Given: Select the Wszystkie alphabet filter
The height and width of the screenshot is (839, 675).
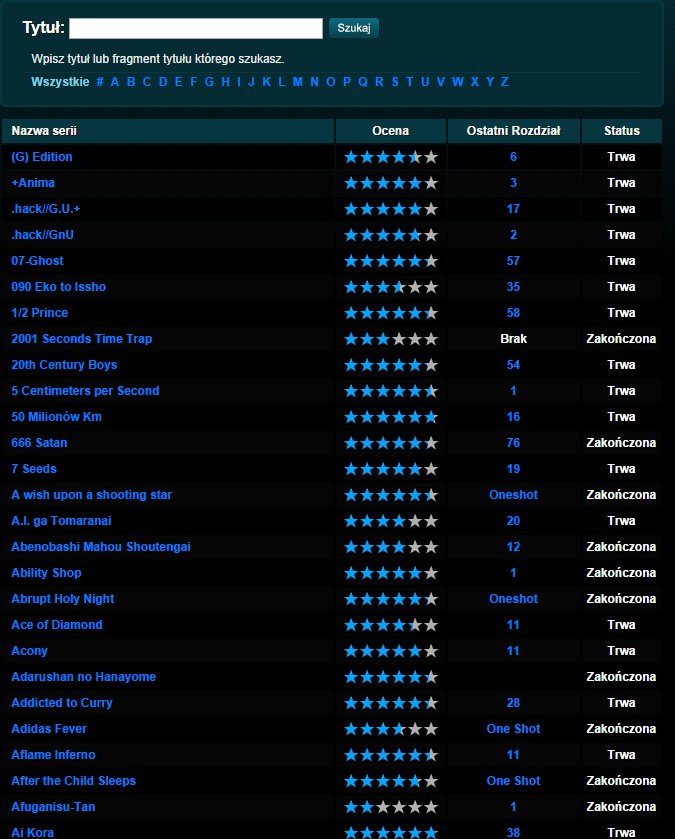Looking at the screenshot, I should (x=60, y=82).
